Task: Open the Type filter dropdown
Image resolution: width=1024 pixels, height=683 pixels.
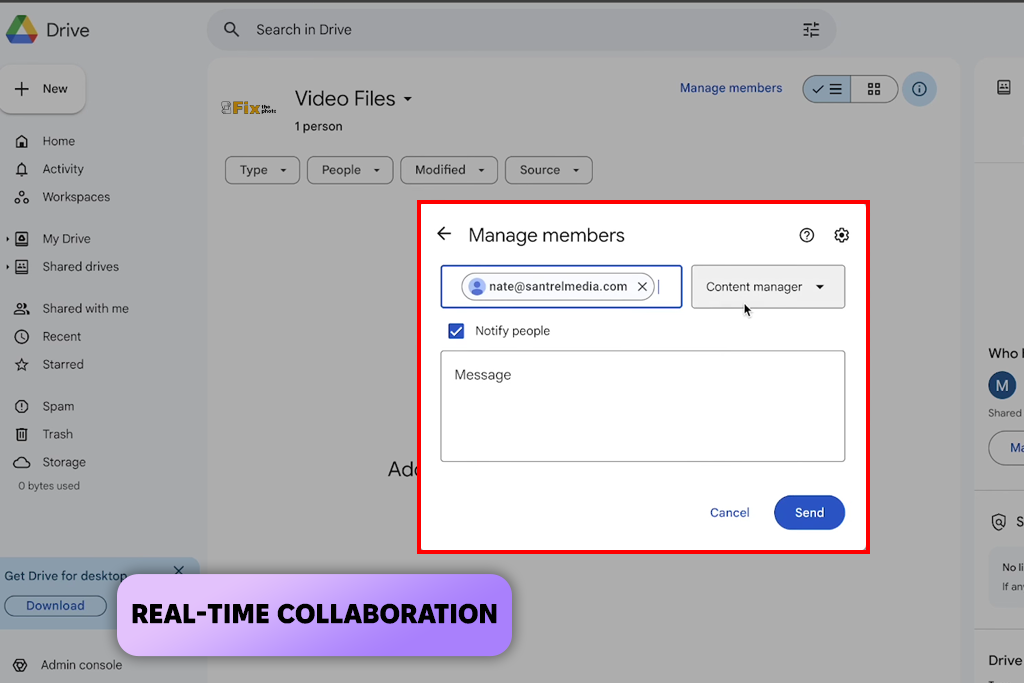Action: pos(263,170)
